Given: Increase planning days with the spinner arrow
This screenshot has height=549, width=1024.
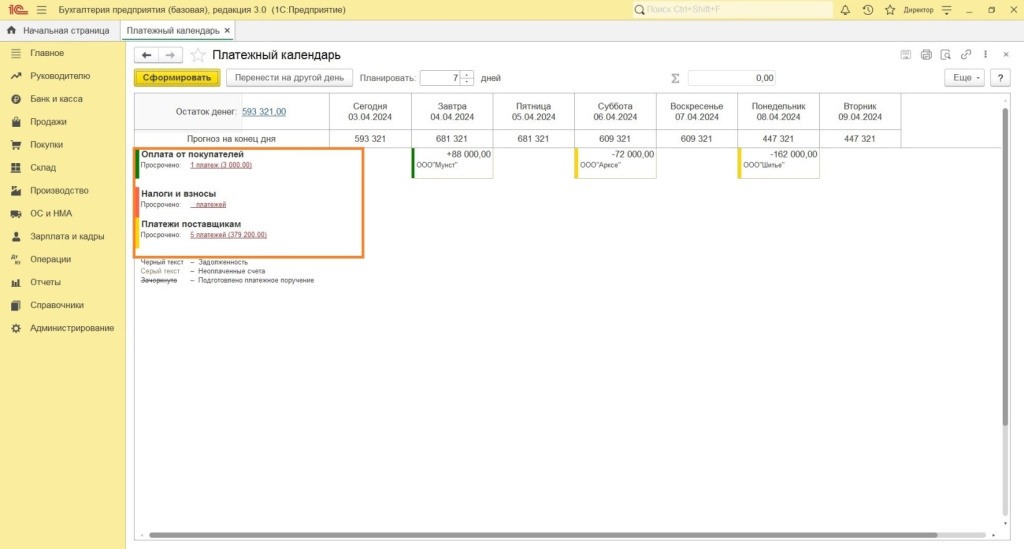Looking at the screenshot, I should [467, 74].
